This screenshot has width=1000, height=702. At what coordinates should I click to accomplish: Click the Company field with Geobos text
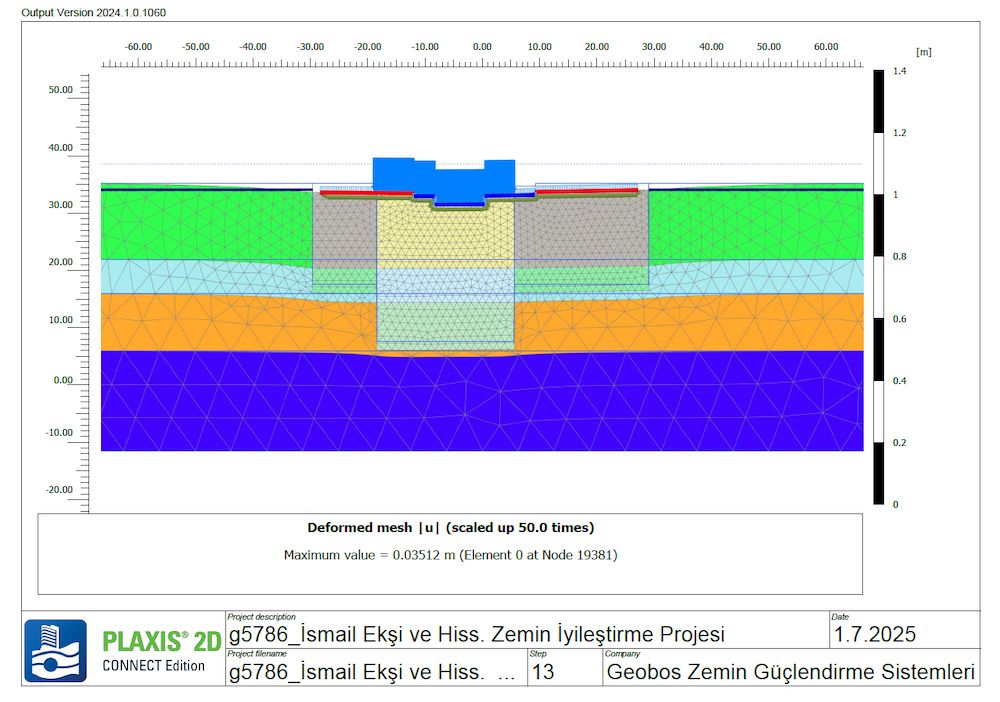(x=790, y=672)
